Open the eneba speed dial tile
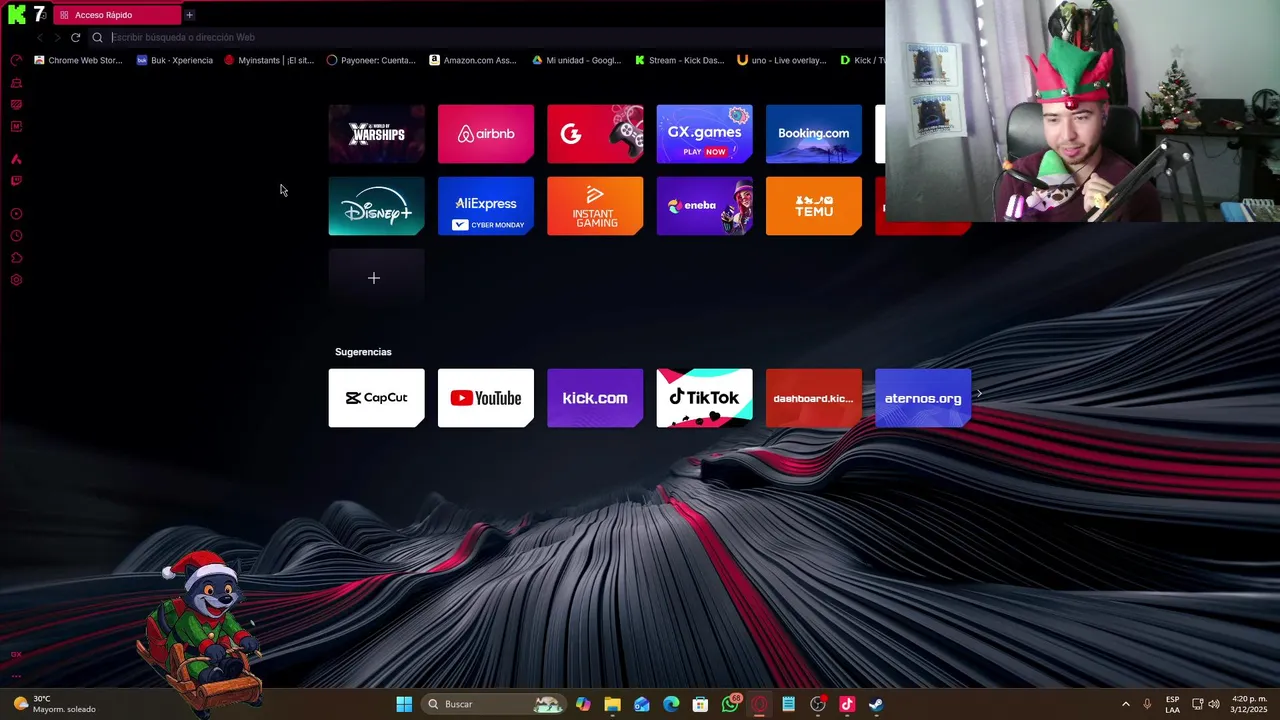This screenshot has width=1280, height=720. 704,206
